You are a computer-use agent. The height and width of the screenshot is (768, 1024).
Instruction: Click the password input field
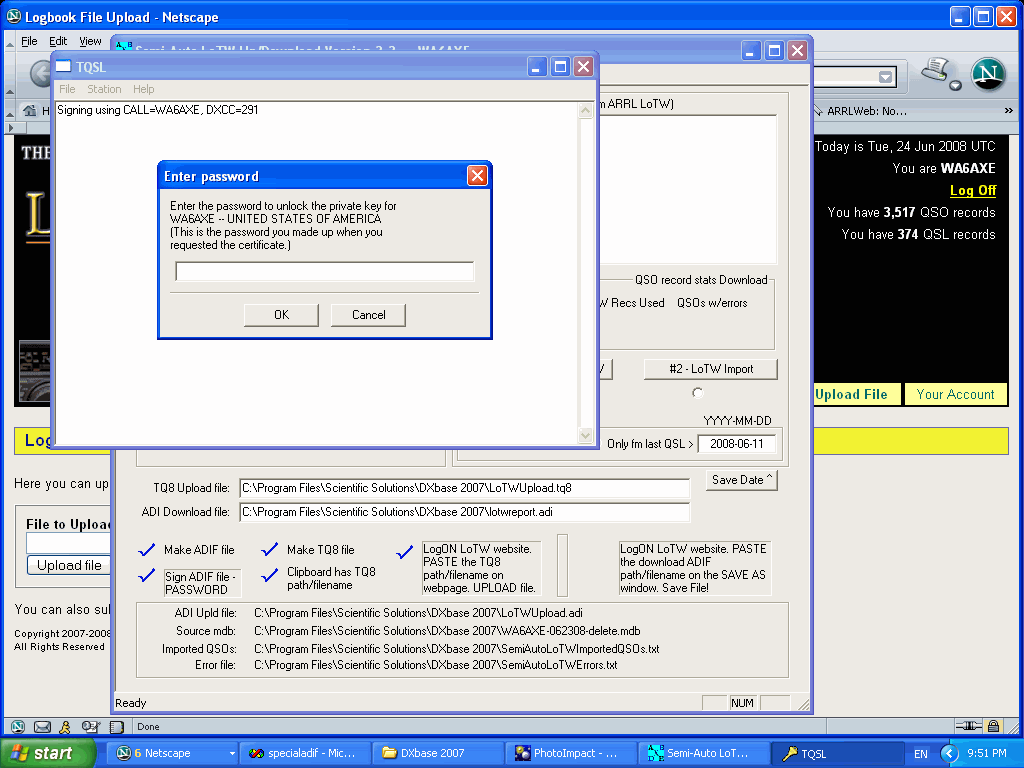[325, 271]
